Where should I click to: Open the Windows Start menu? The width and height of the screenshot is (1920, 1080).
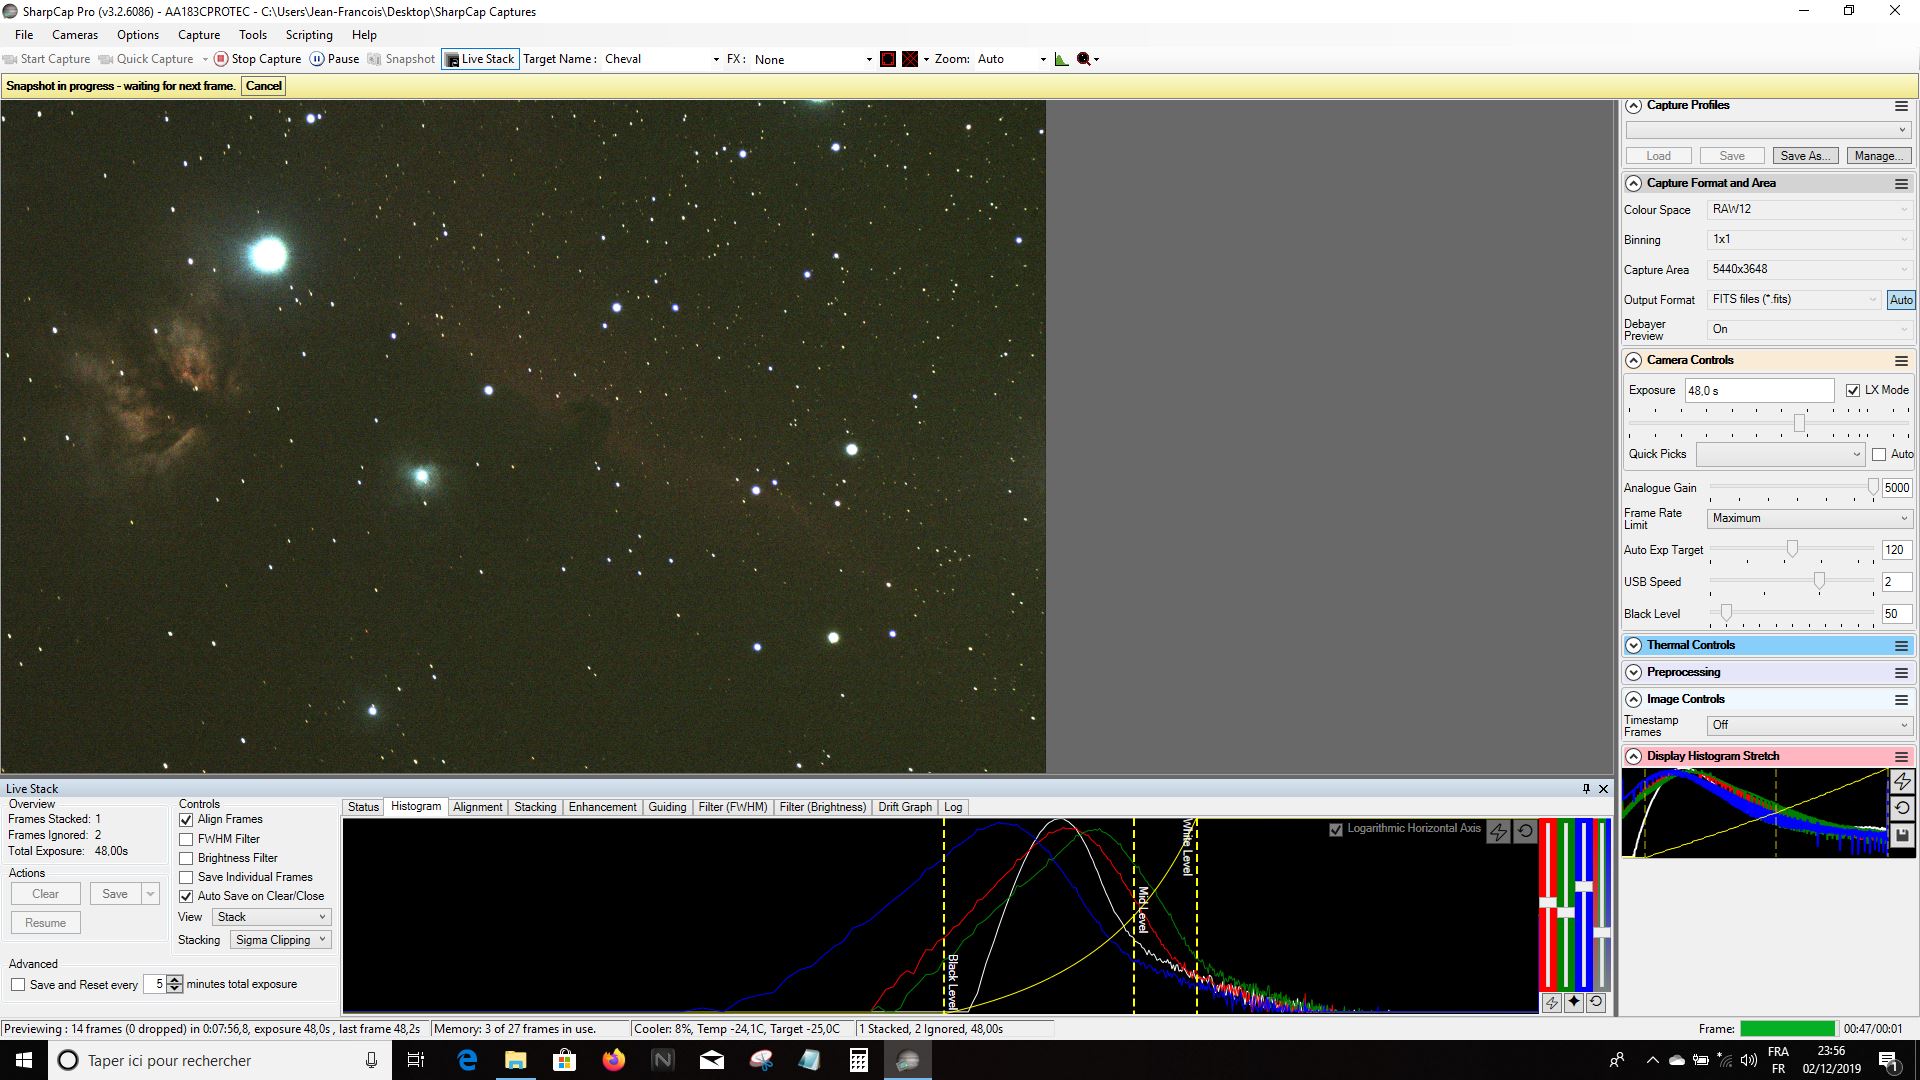pyautogui.click(x=24, y=1060)
